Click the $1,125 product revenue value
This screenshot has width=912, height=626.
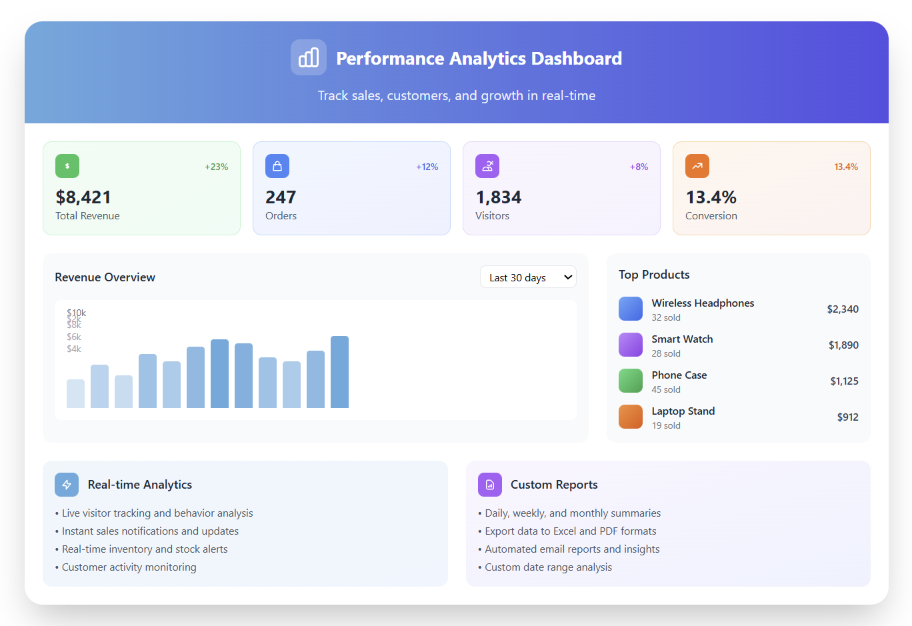[845, 381]
